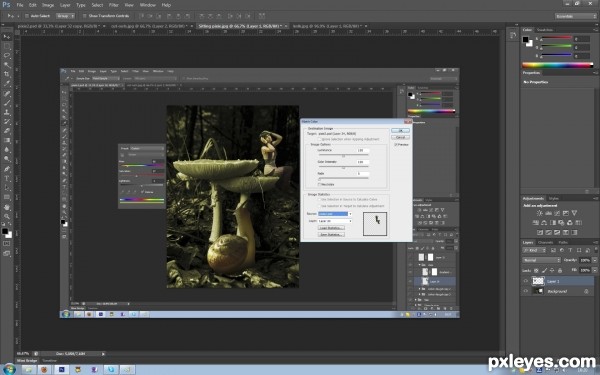Open the collapsed History panel icon

[x=513, y=36]
